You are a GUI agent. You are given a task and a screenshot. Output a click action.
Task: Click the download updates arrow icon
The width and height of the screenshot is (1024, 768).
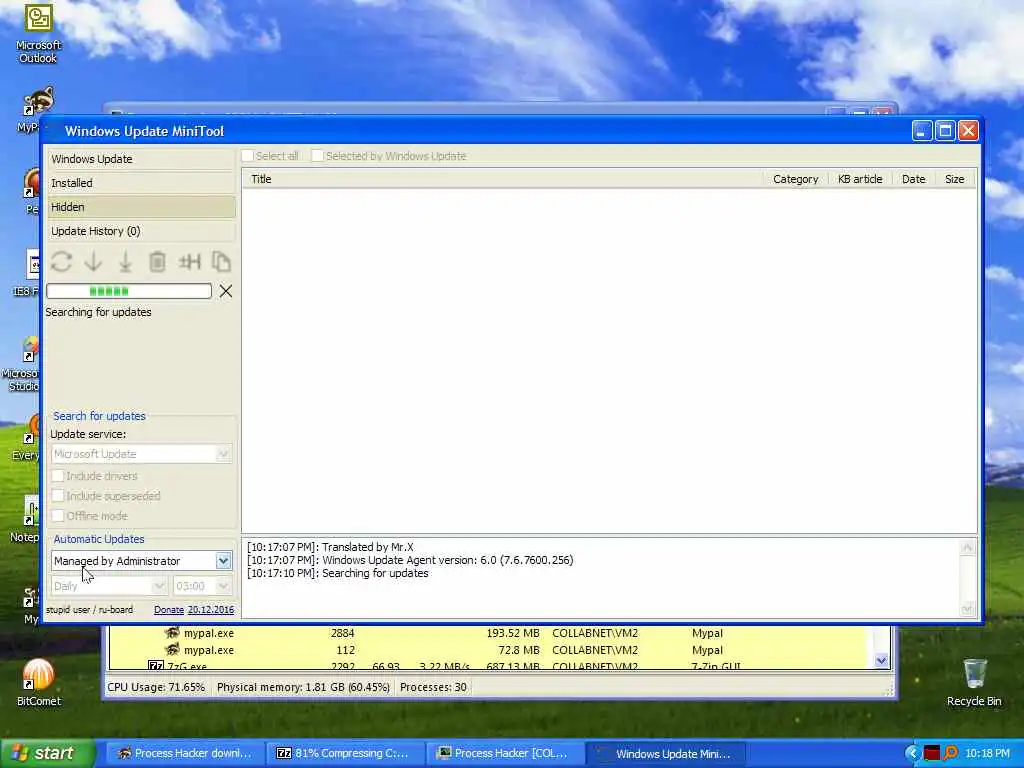point(93,262)
